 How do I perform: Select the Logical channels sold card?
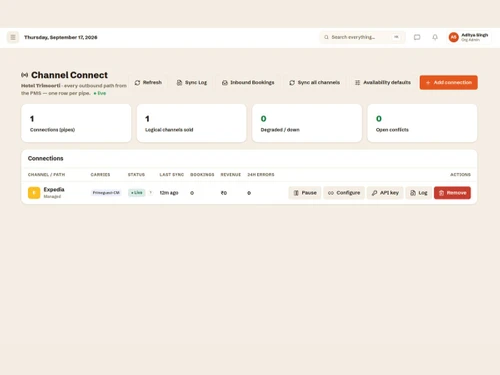[191, 123]
